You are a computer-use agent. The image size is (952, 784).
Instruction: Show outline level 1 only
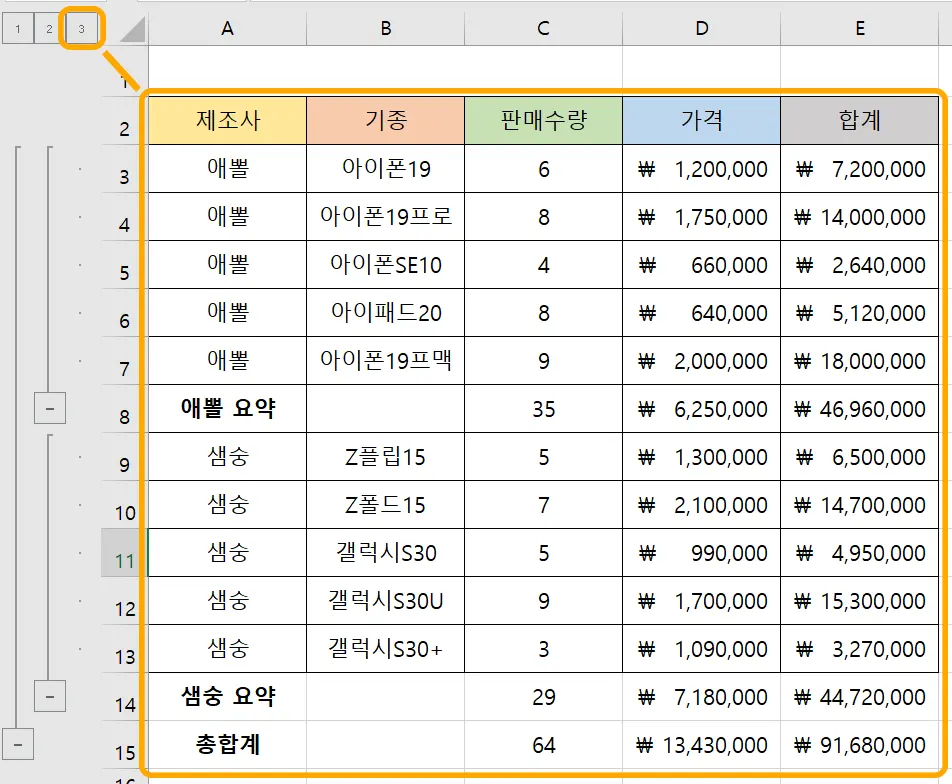coord(18,29)
